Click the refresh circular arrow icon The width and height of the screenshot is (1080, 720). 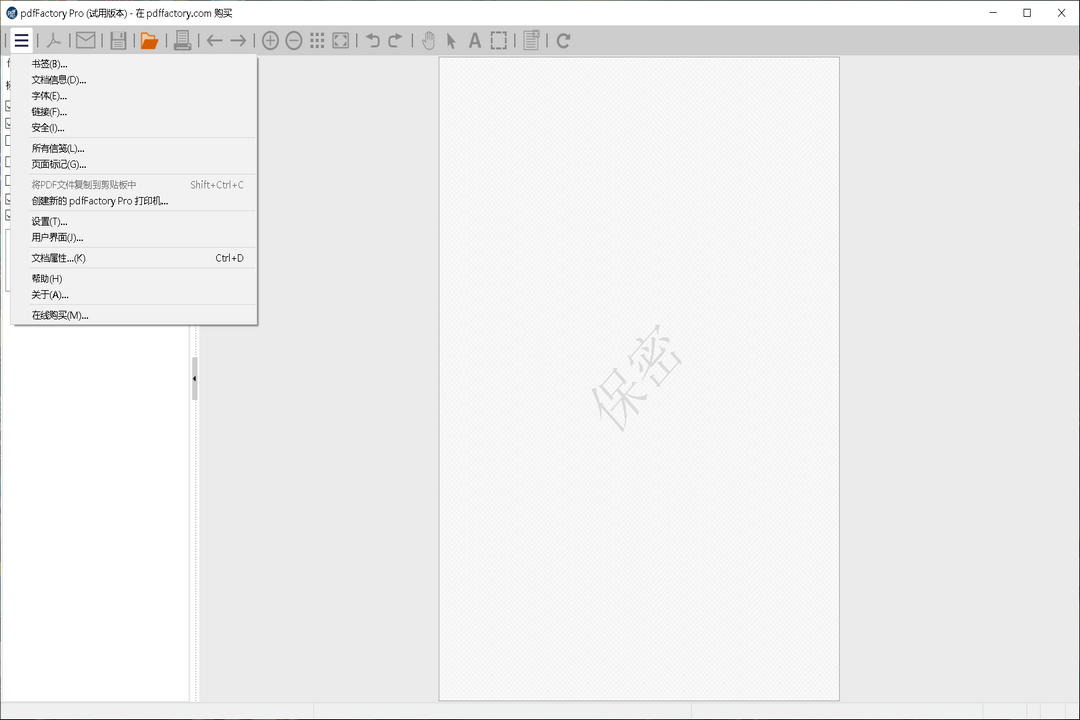pos(564,41)
